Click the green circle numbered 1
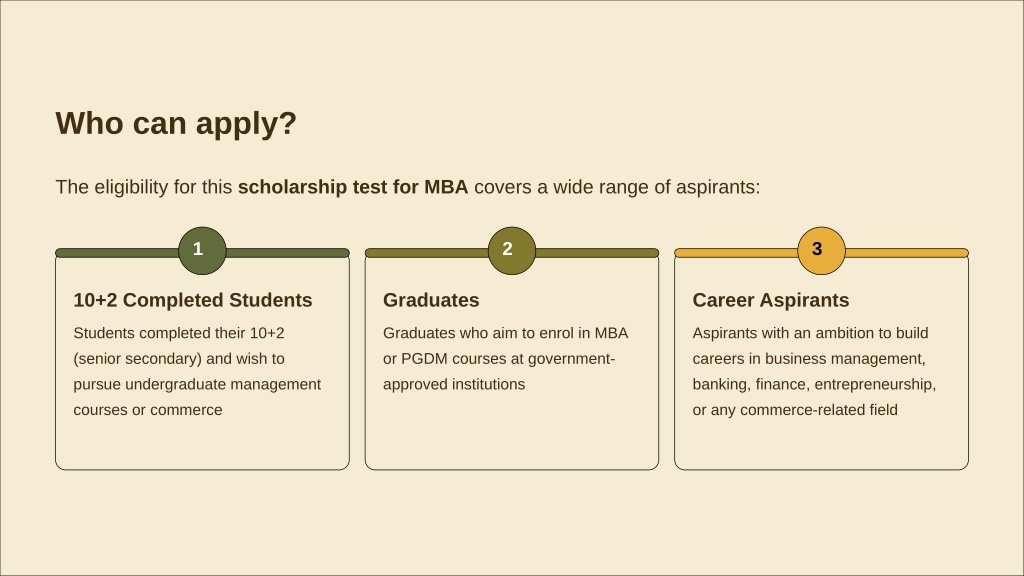Screen dimensions: 1024x576 [202, 251]
